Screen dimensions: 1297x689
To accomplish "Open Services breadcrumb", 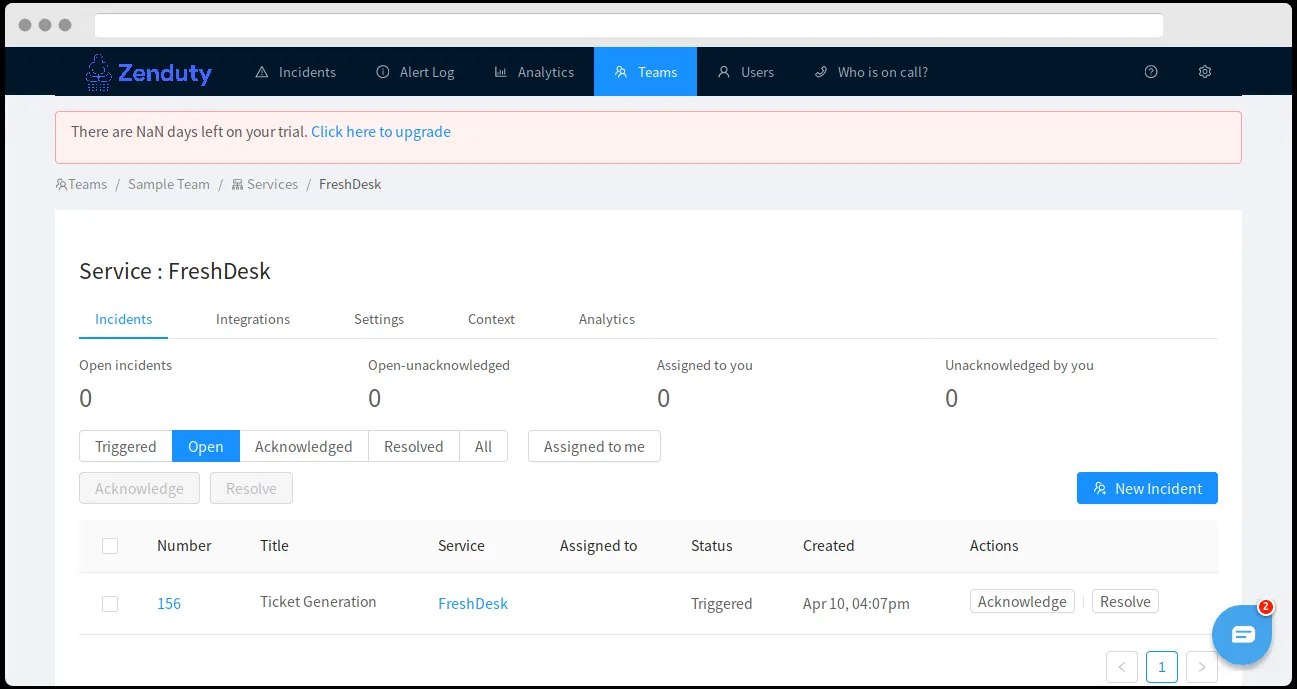I will pyautogui.click(x=265, y=184).
